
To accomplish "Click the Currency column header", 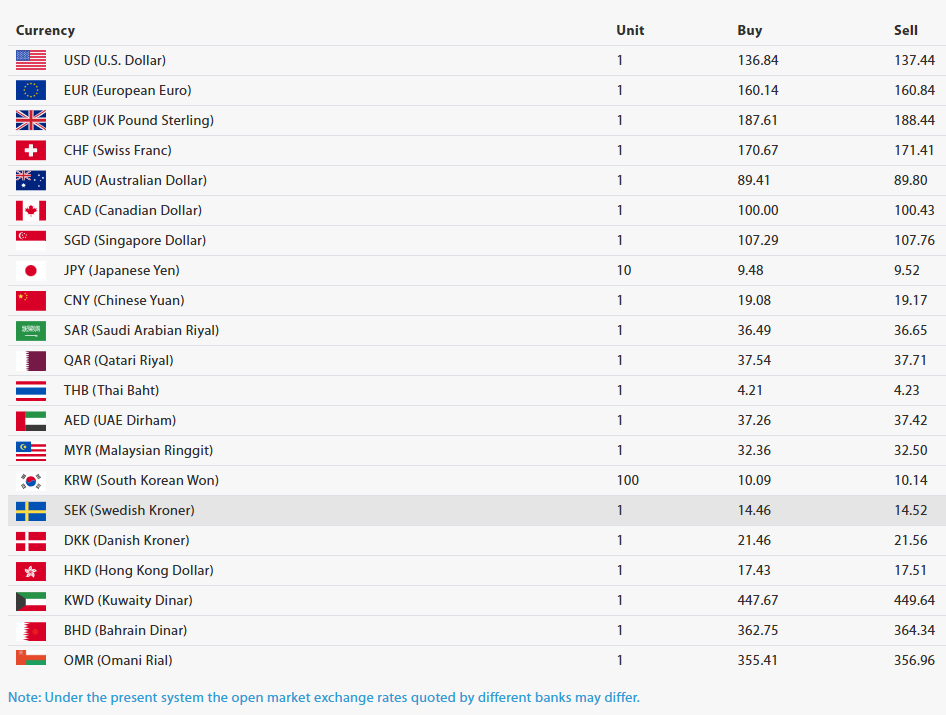I will [45, 30].
